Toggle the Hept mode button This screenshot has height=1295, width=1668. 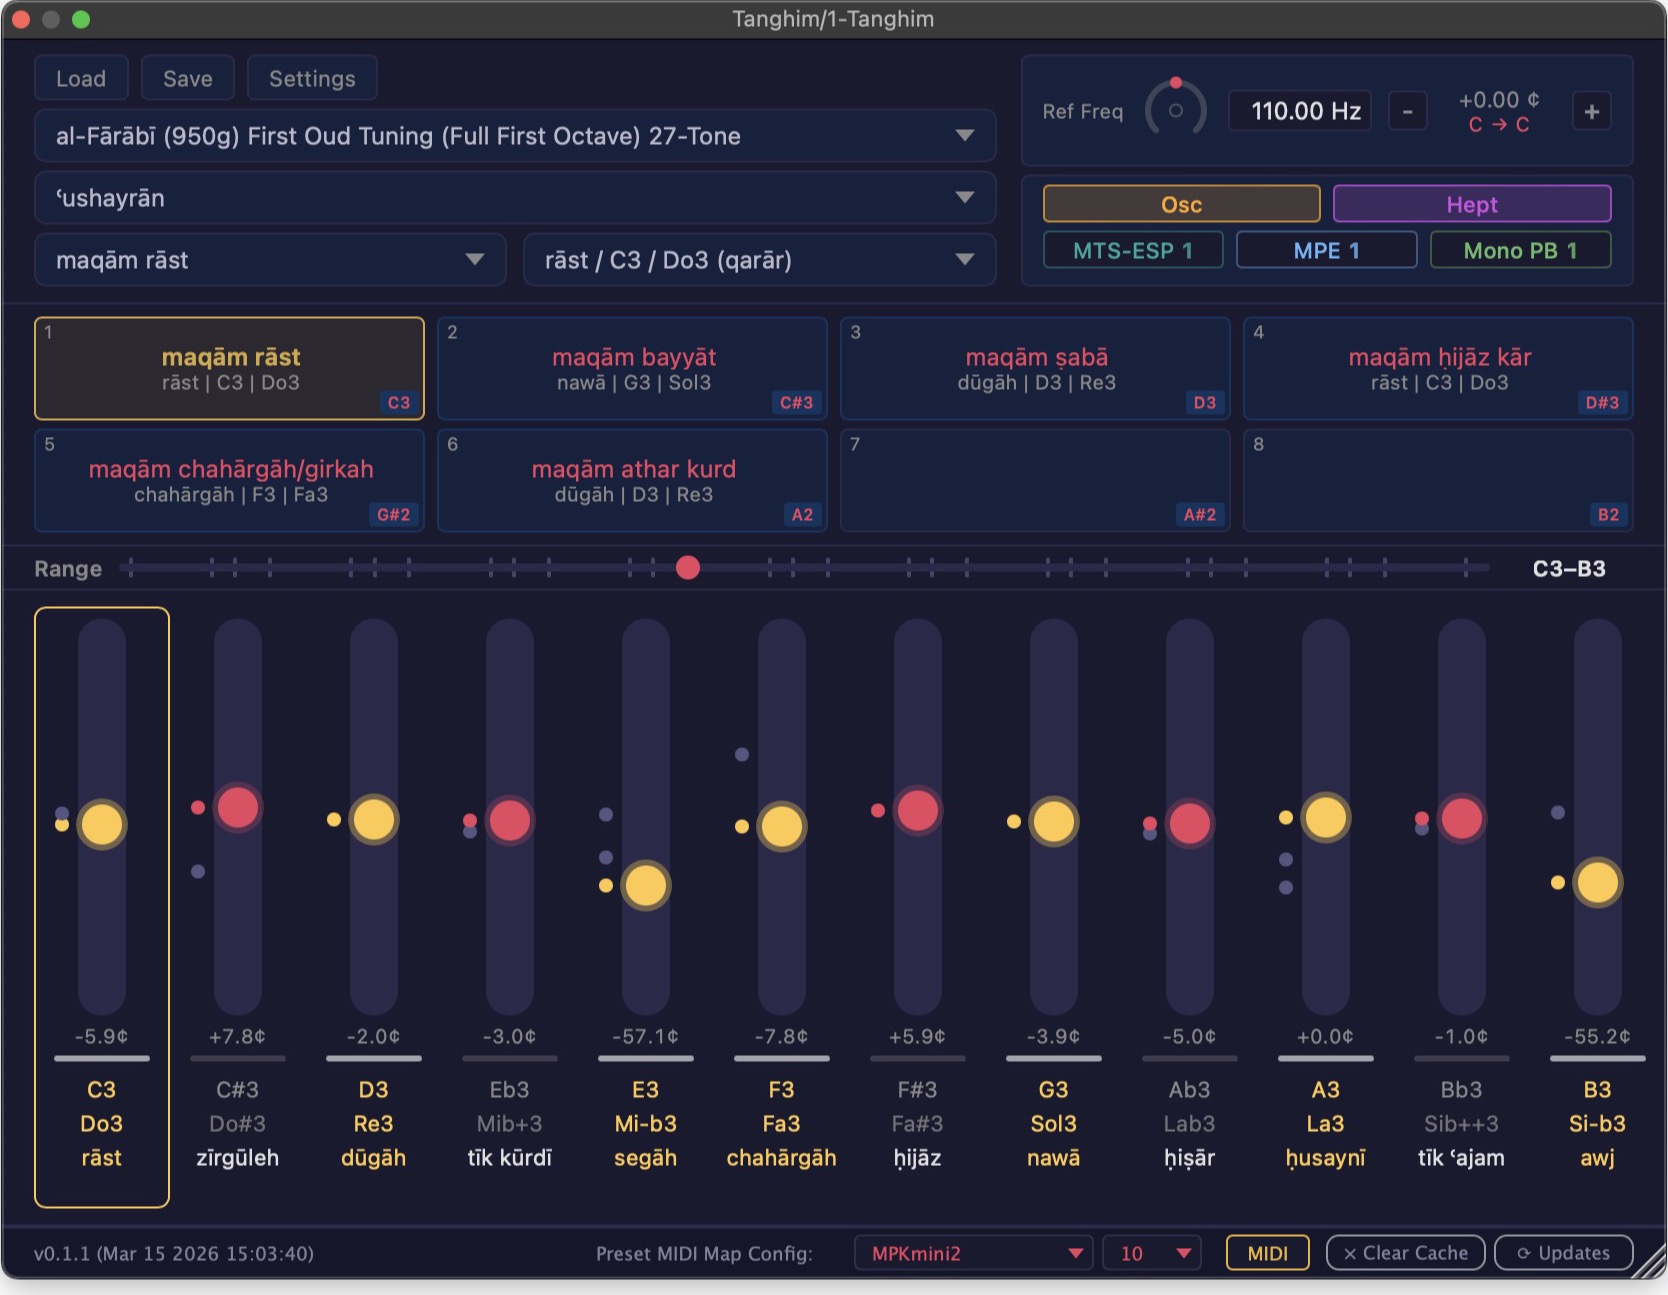[x=1472, y=204]
